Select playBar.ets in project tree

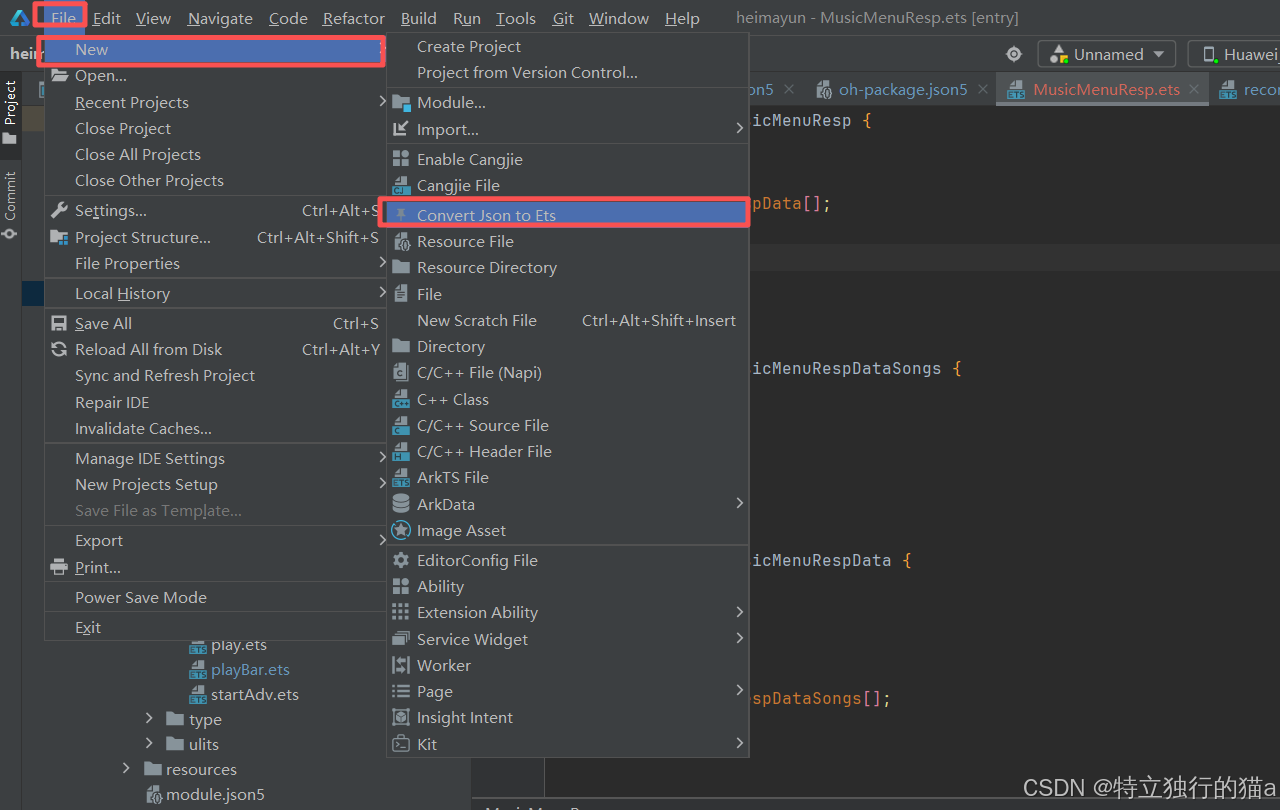250,669
